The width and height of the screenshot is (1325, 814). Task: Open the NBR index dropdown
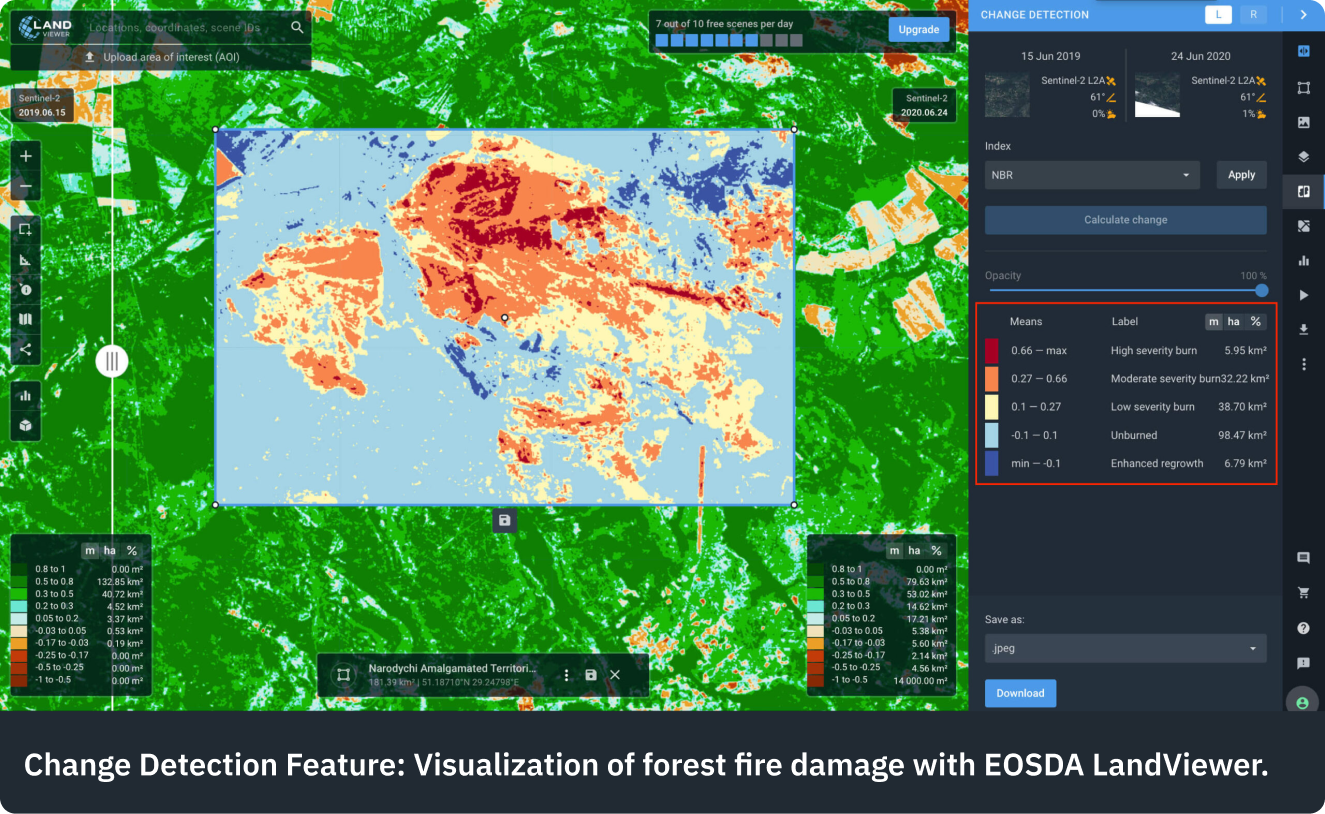1091,174
